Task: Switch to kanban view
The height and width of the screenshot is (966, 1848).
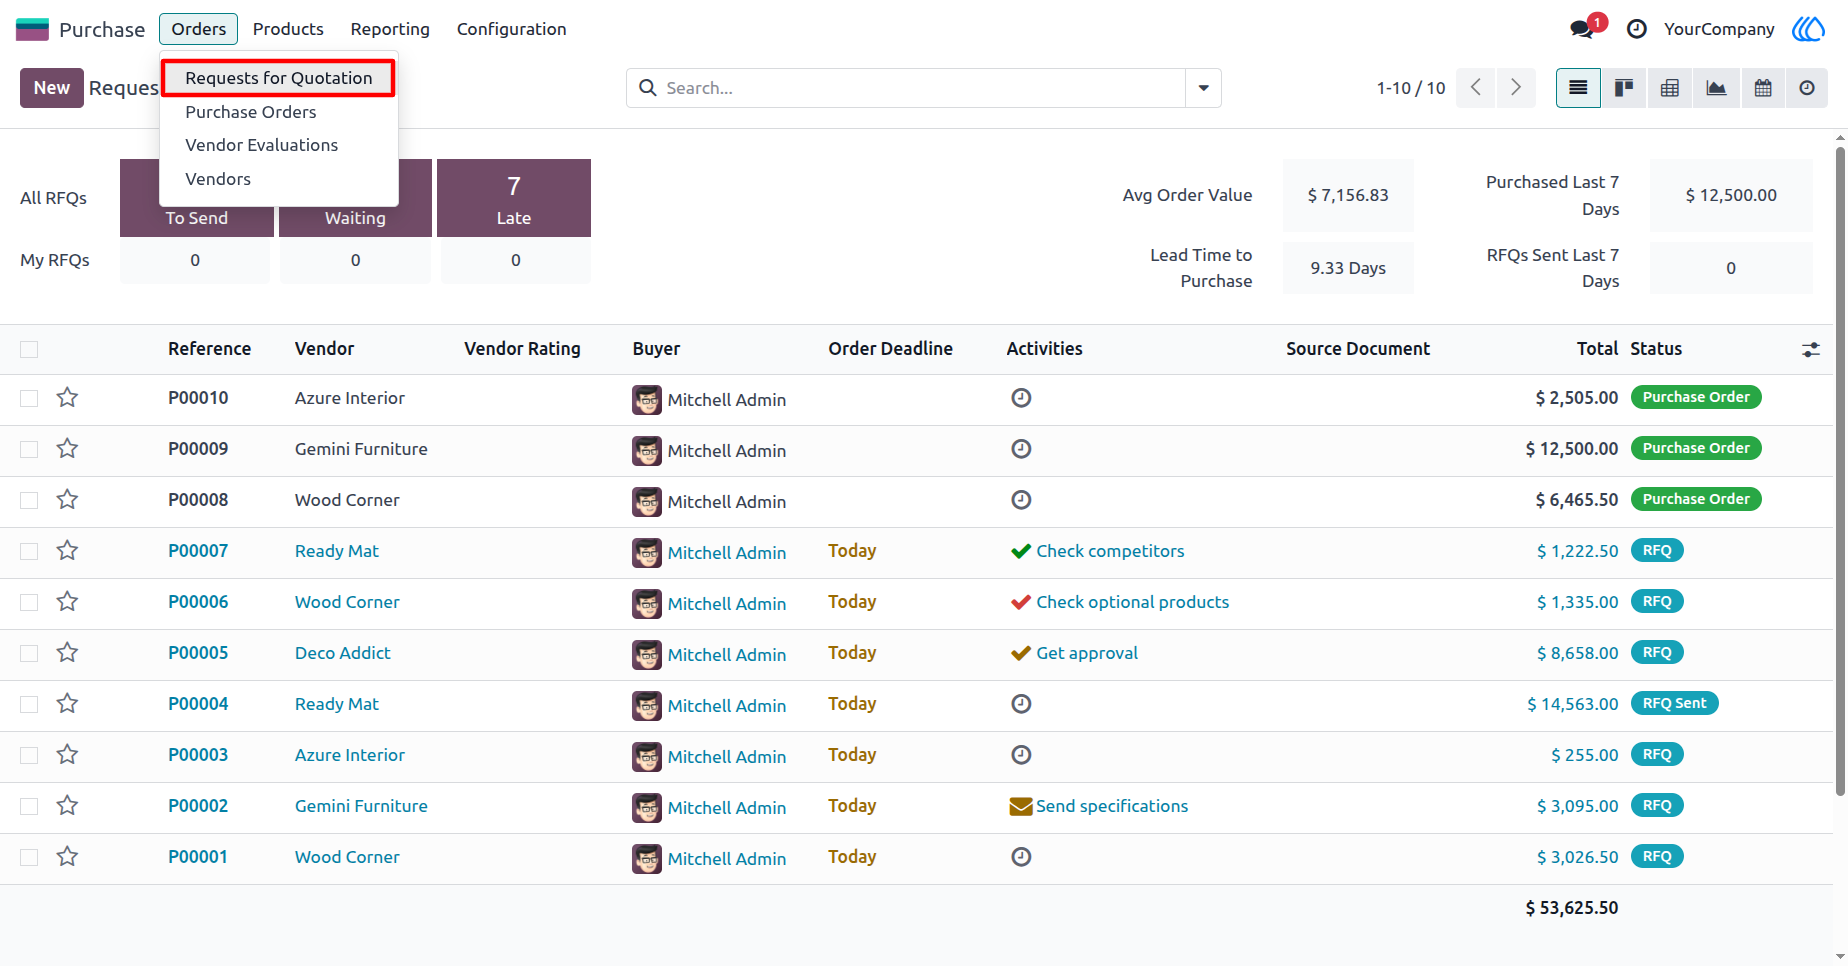Action: [1624, 88]
